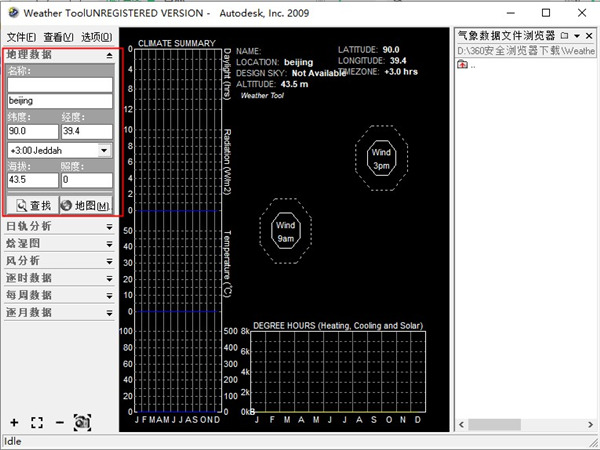This screenshot has height=450, width=600.
Task: Click the latitude field showing 90.0
Action: [31, 131]
